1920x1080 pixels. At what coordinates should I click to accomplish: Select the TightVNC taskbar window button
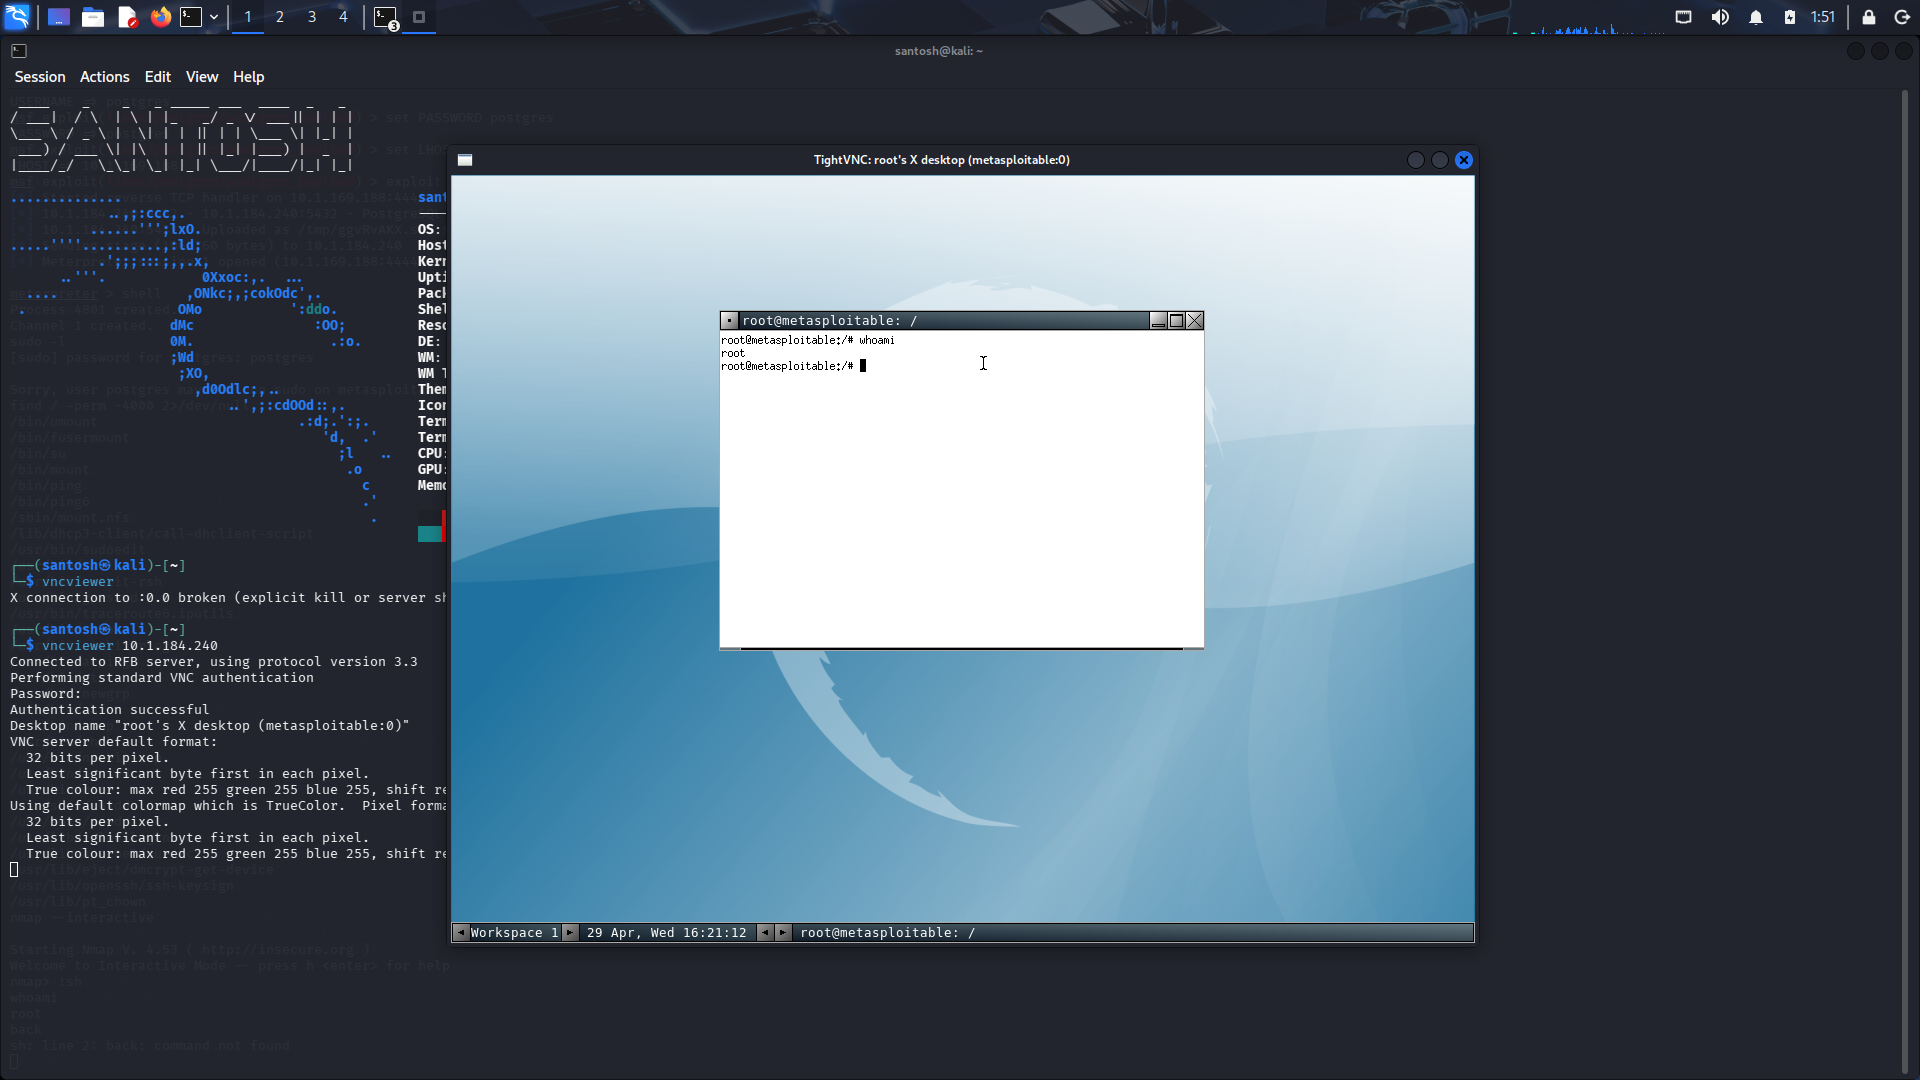[x=419, y=17]
